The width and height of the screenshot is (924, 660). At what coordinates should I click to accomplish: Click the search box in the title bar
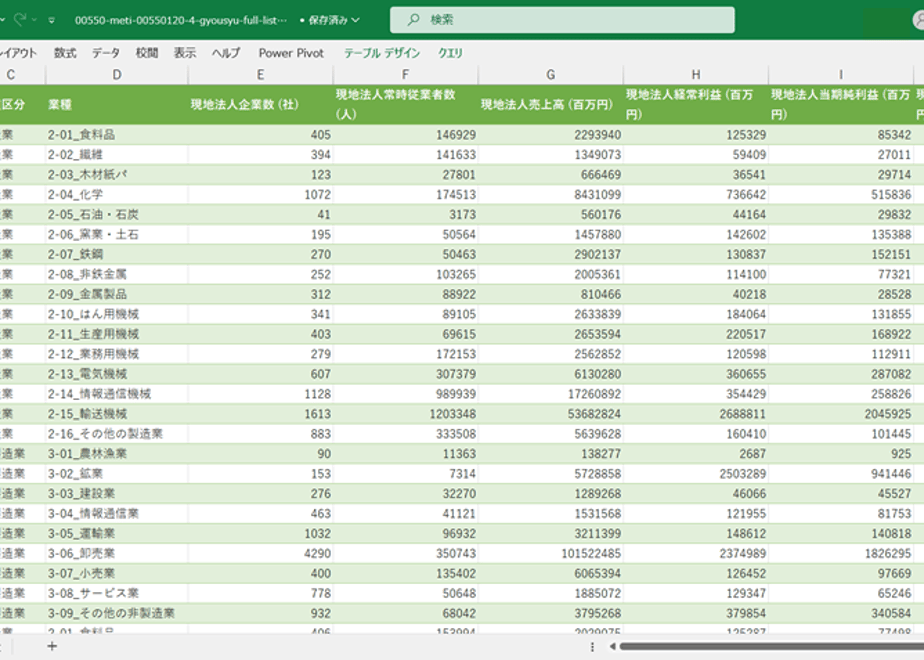click(x=562, y=19)
